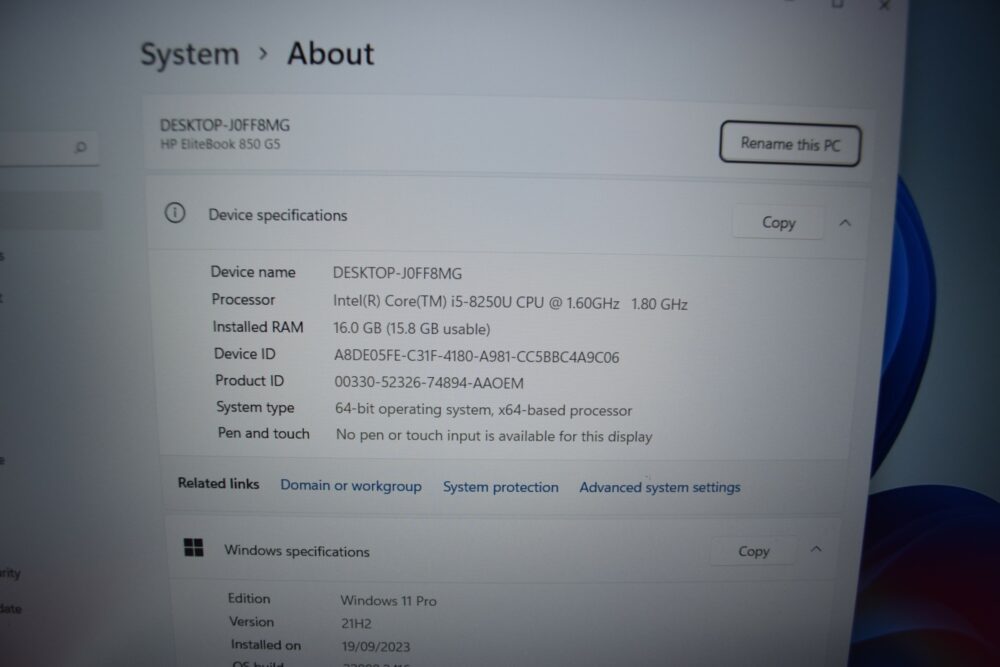Screen dimensions: 1000x667
Task: Click the Windows logo icon beside Windows specifications
Action: click(x=193, y=547)
